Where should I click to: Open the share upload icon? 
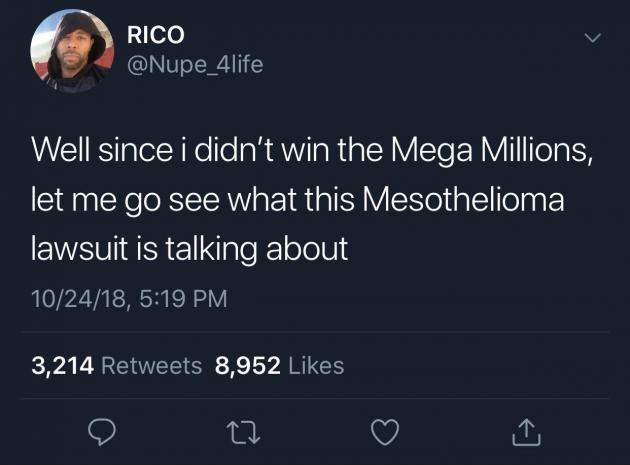524,432
